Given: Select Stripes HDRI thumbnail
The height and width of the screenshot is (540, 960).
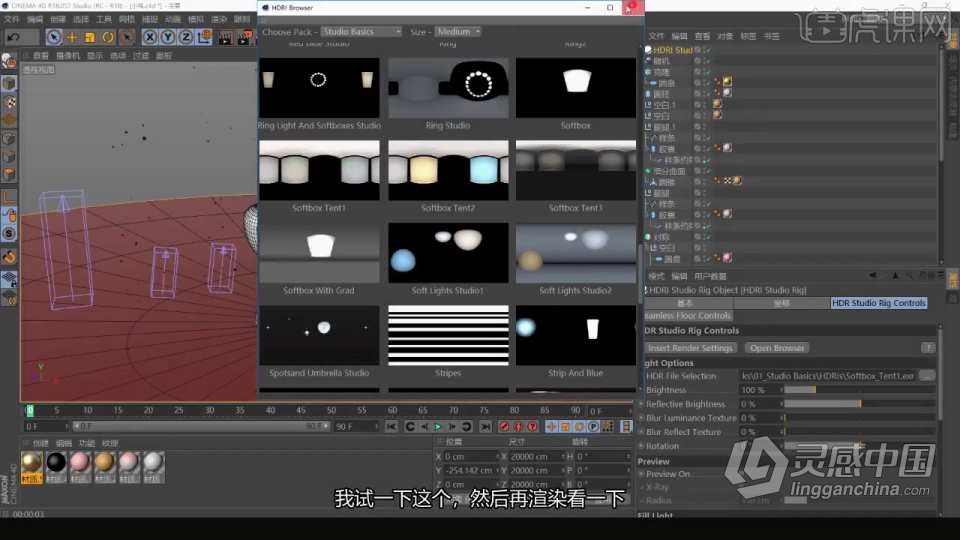Looking at the screenshot, I should pos(448,335).
